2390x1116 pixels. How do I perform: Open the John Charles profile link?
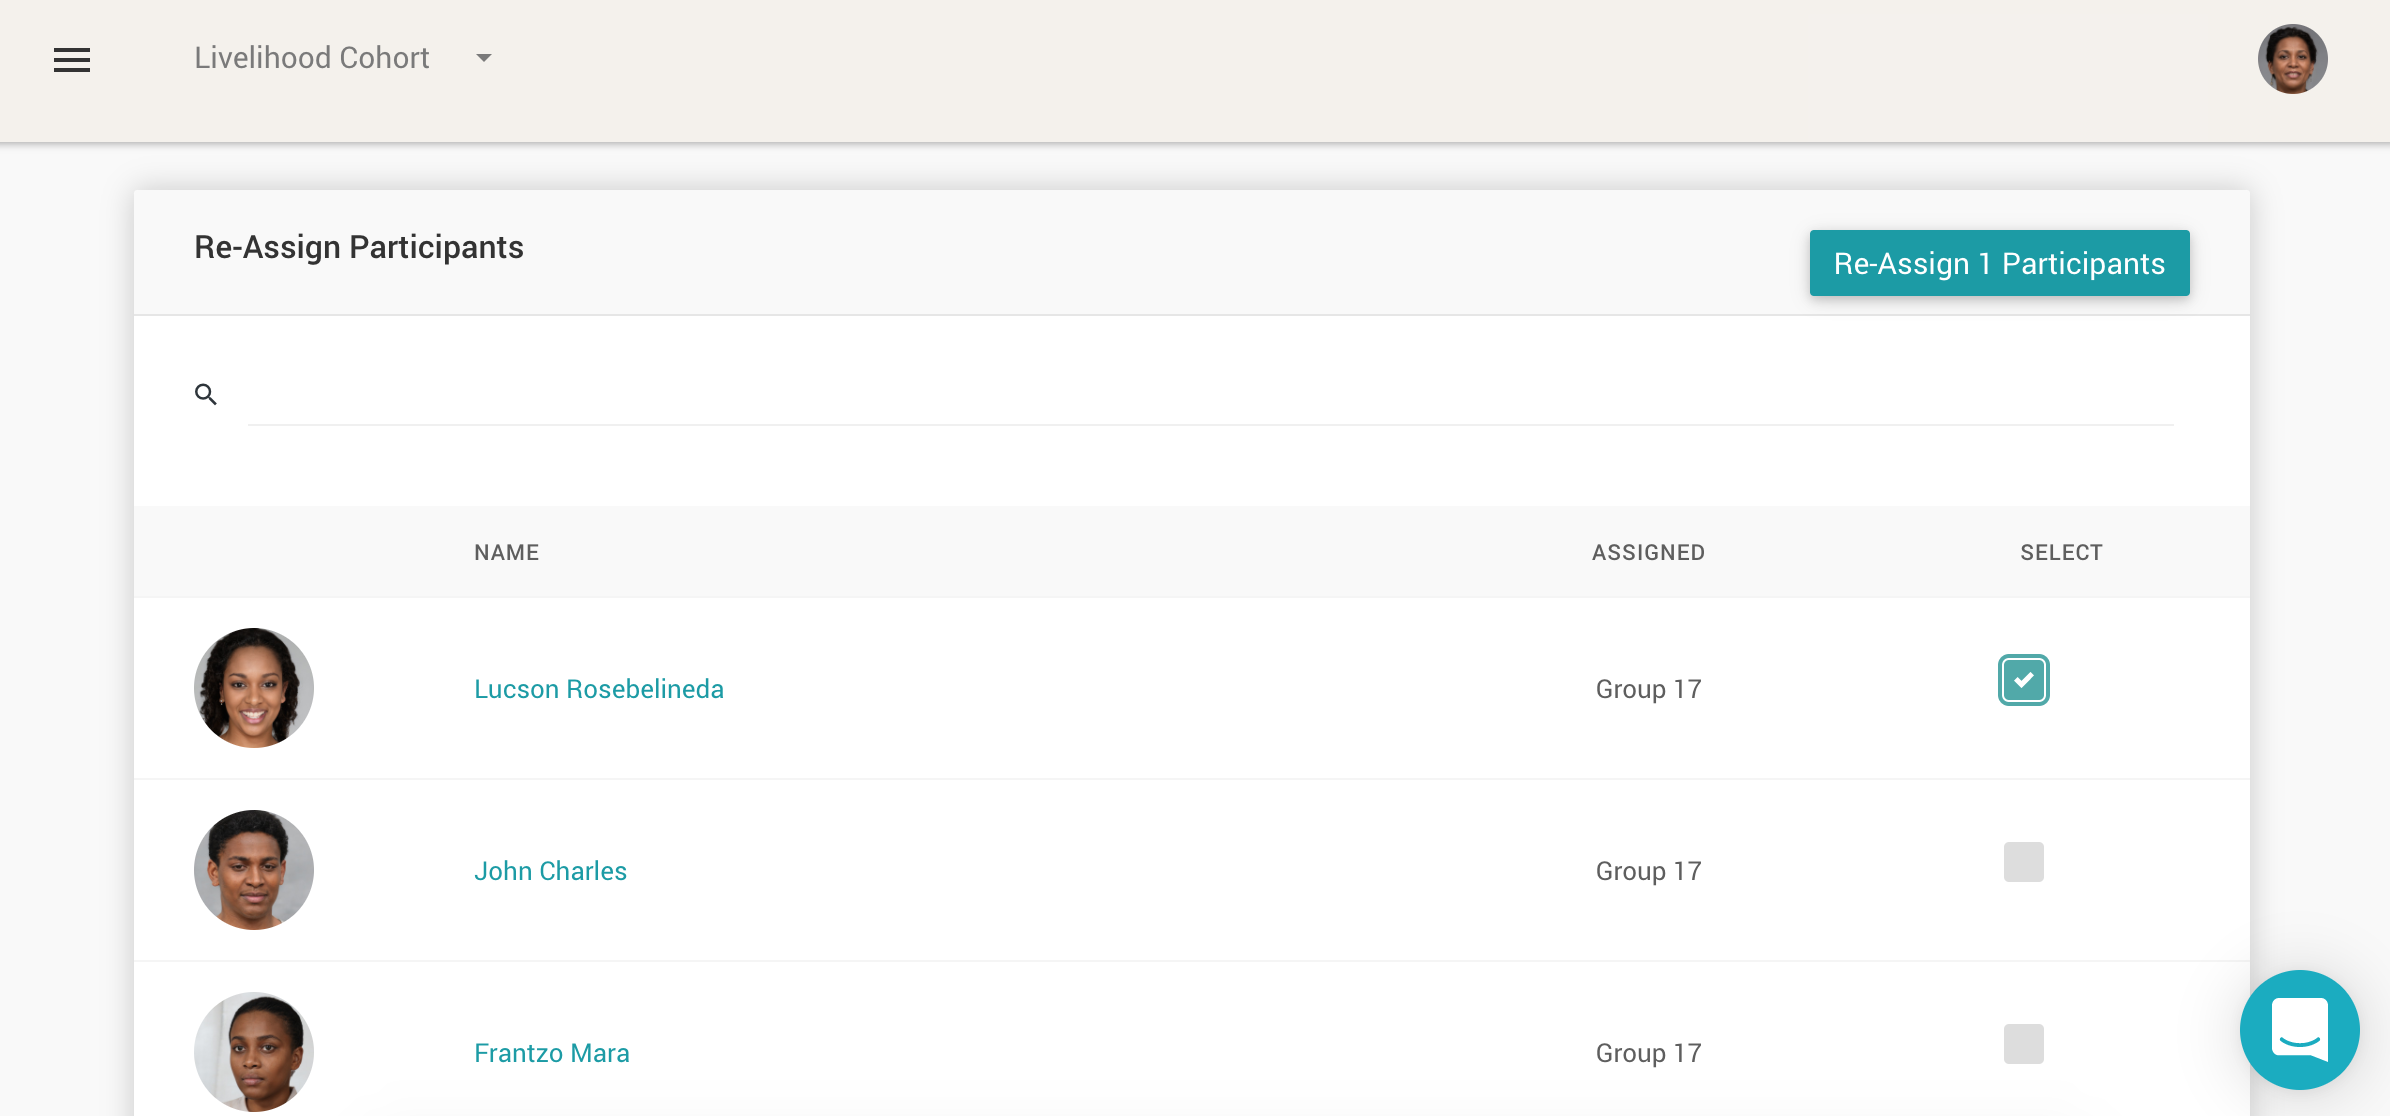(x=550, y=871)
